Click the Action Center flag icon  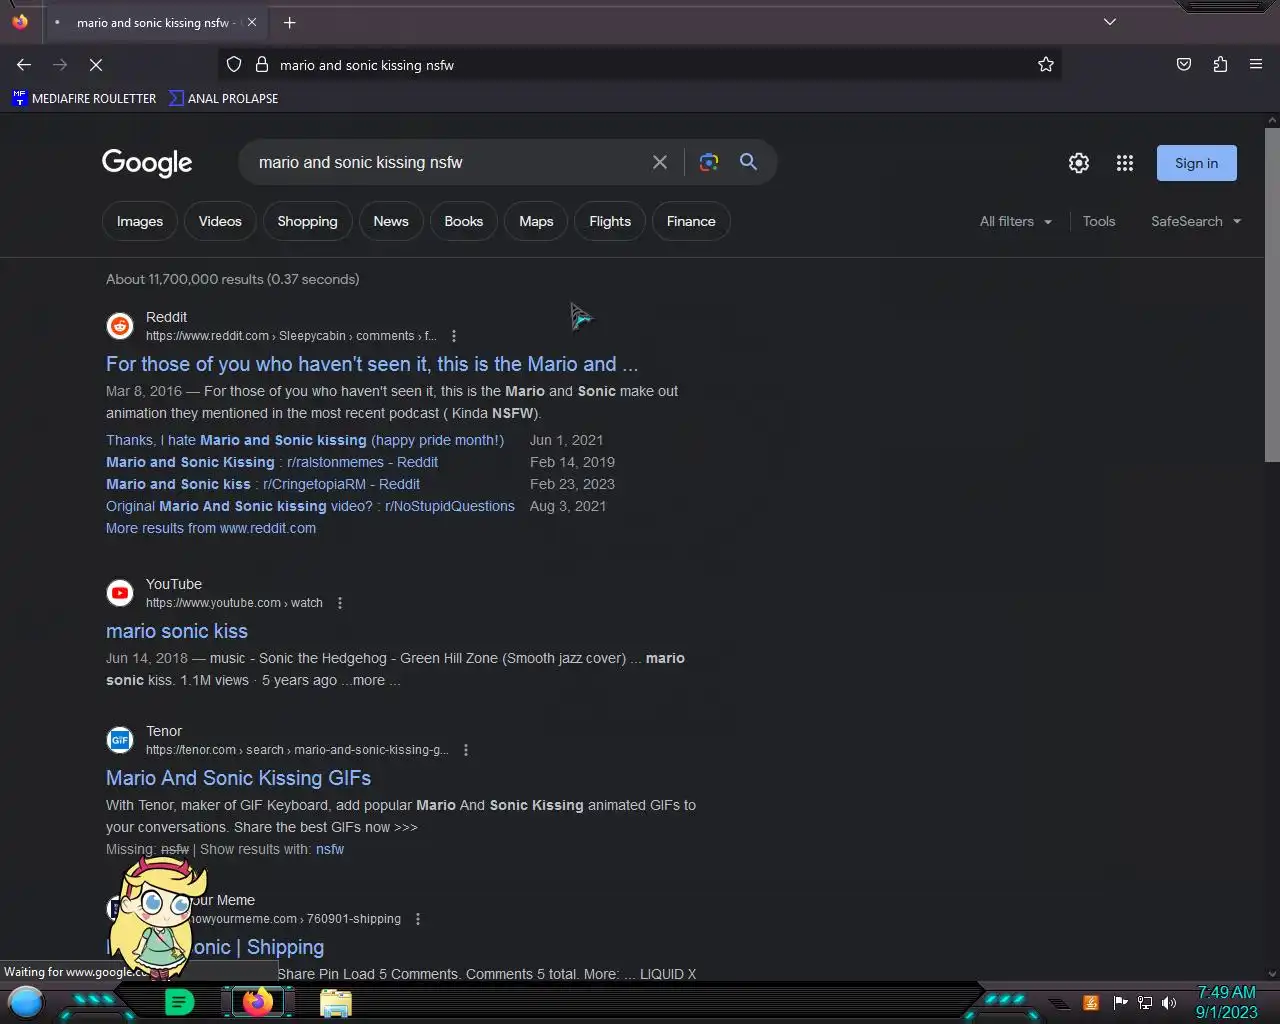pyautogui.click(x=1120, y=1003)
